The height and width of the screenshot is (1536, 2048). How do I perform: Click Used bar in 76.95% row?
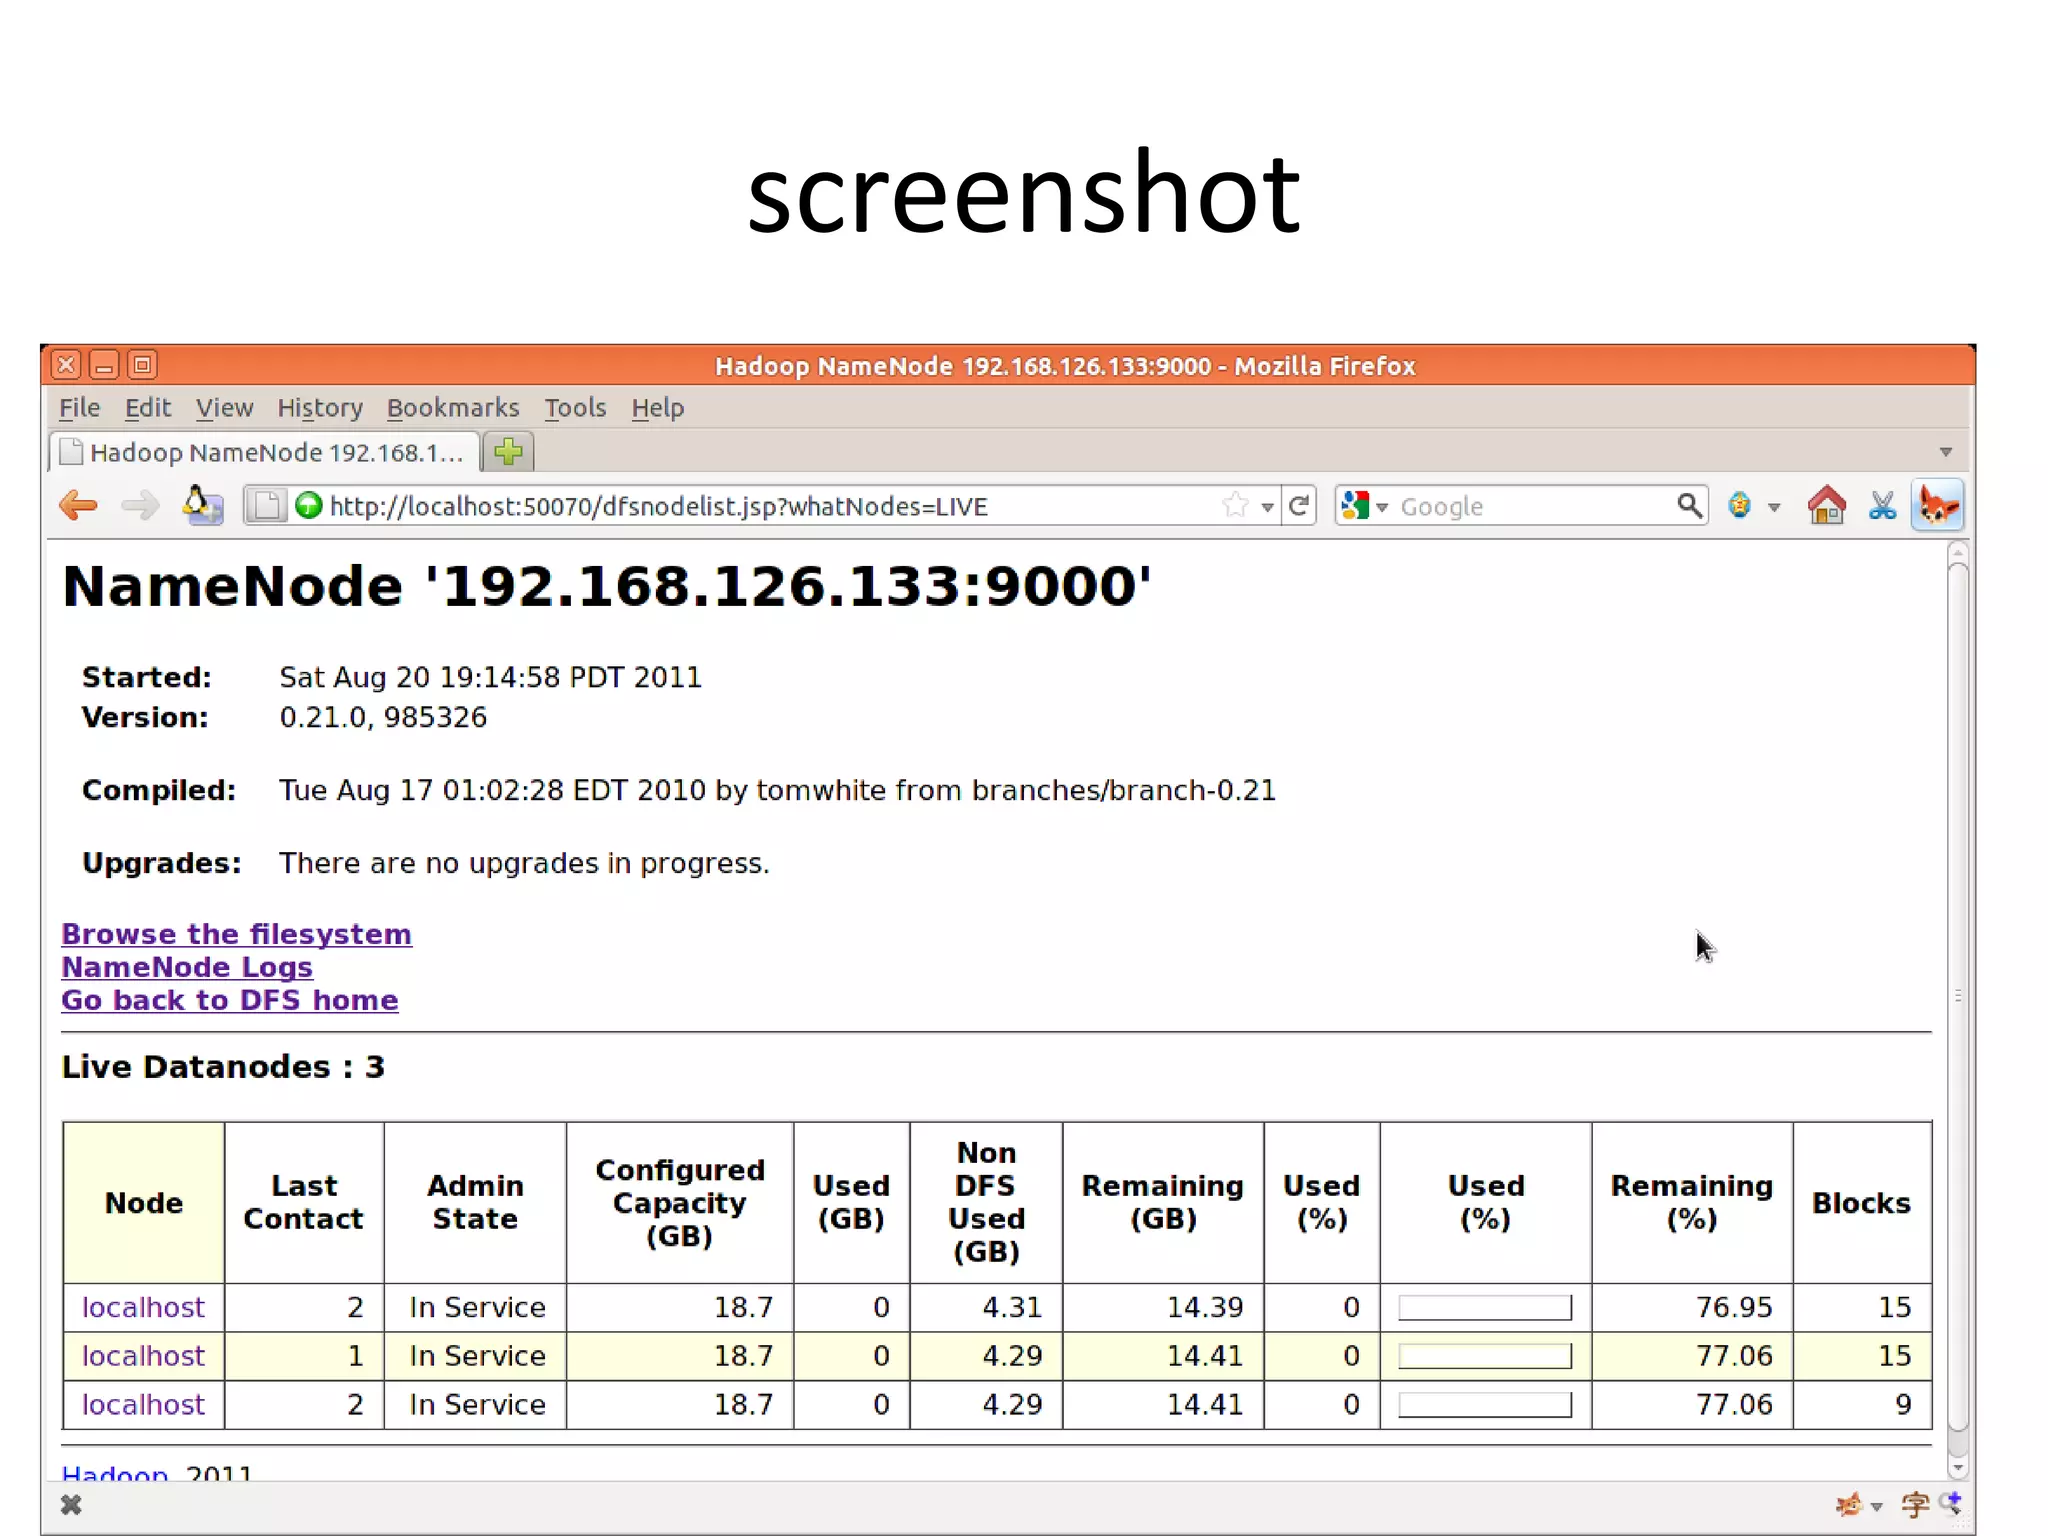click(1485, 1307)
